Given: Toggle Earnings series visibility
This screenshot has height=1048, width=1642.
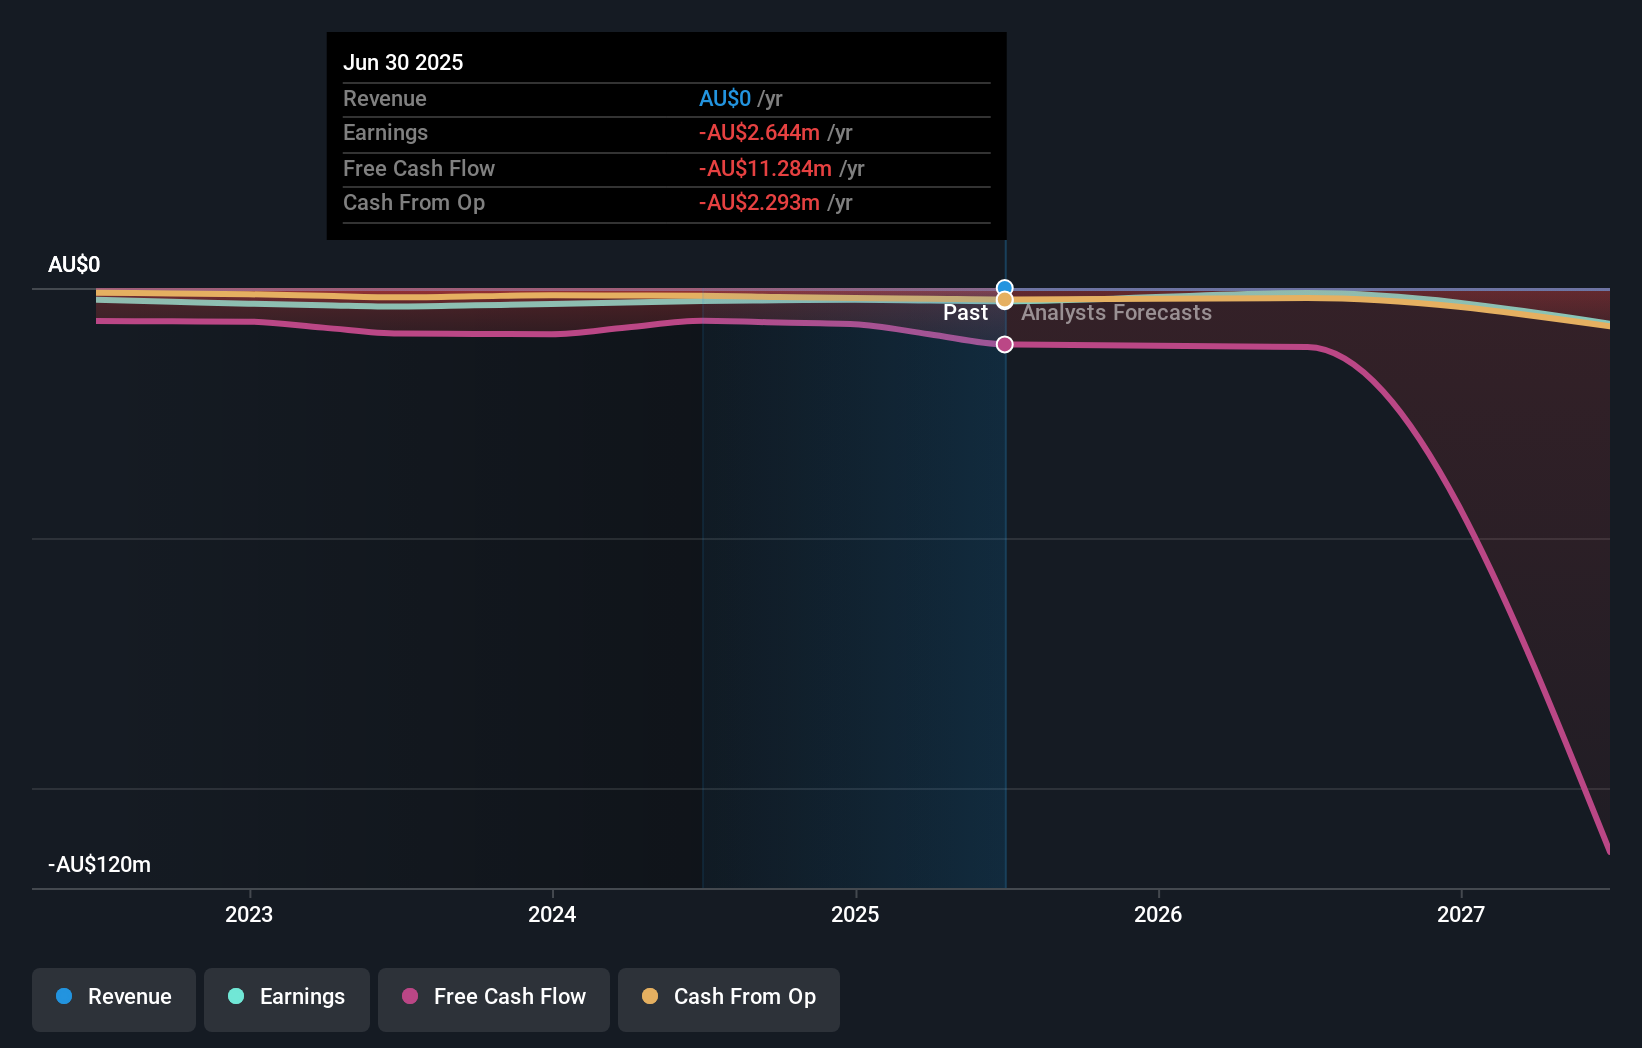Looking at the screenshot, I should [287, 999].
